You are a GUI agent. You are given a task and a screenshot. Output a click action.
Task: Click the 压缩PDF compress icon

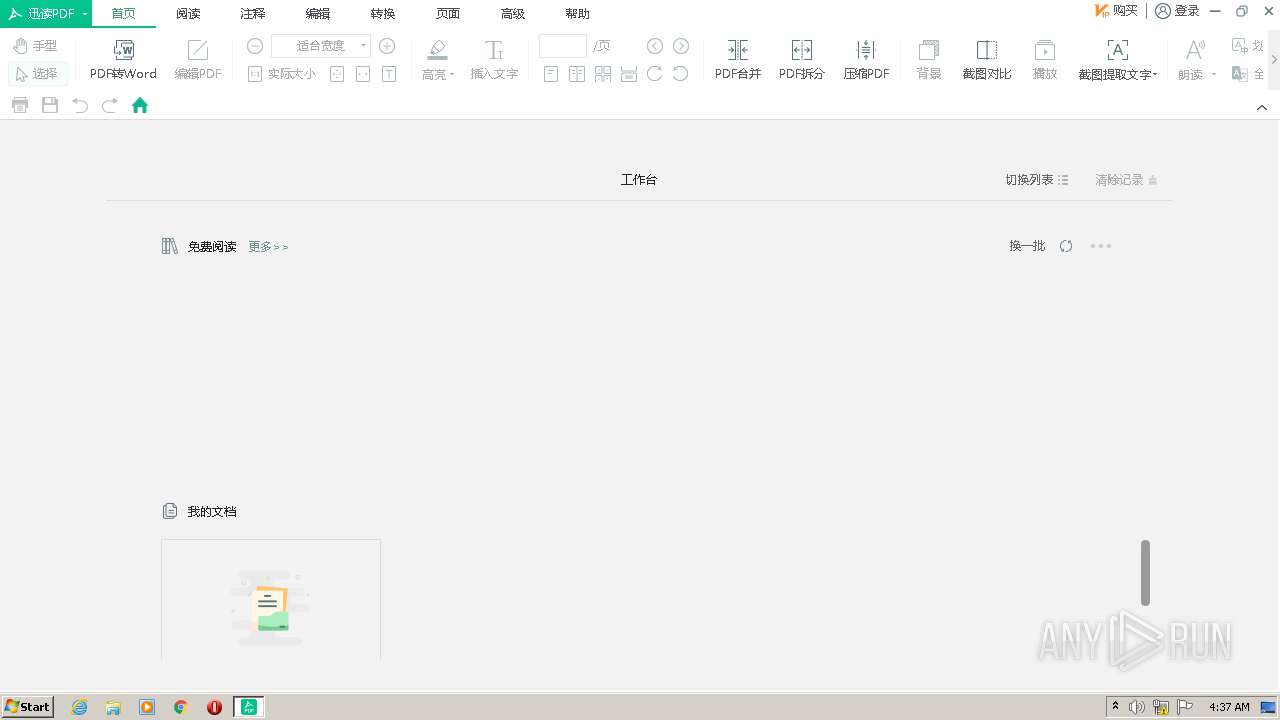pos(866,51)
